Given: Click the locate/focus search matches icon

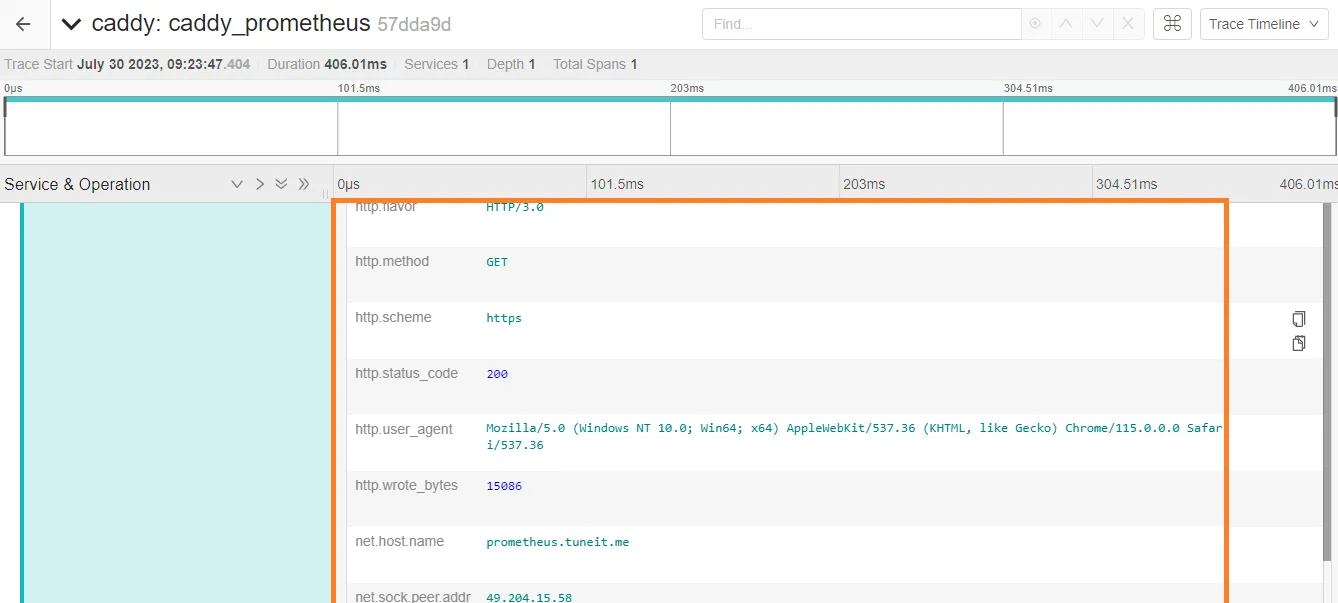Looking at the screenshot, I should 1035,24.
